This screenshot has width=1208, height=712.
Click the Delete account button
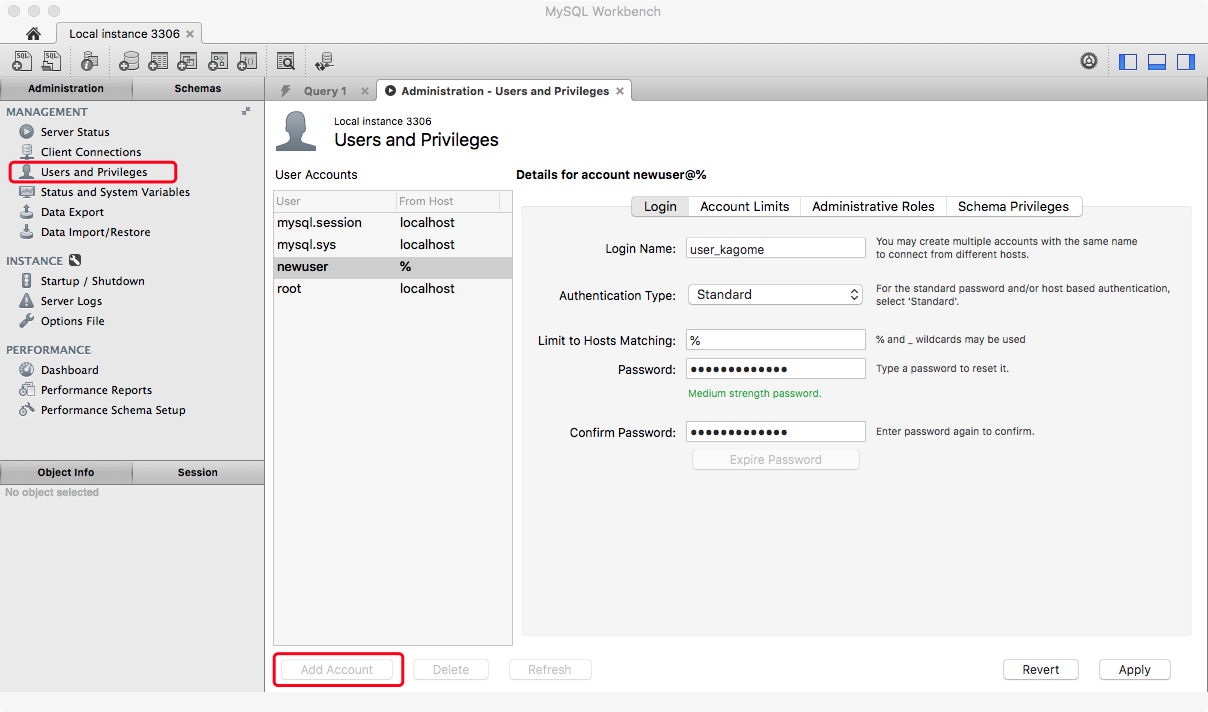pyautogui.click(x=451, y=670)
